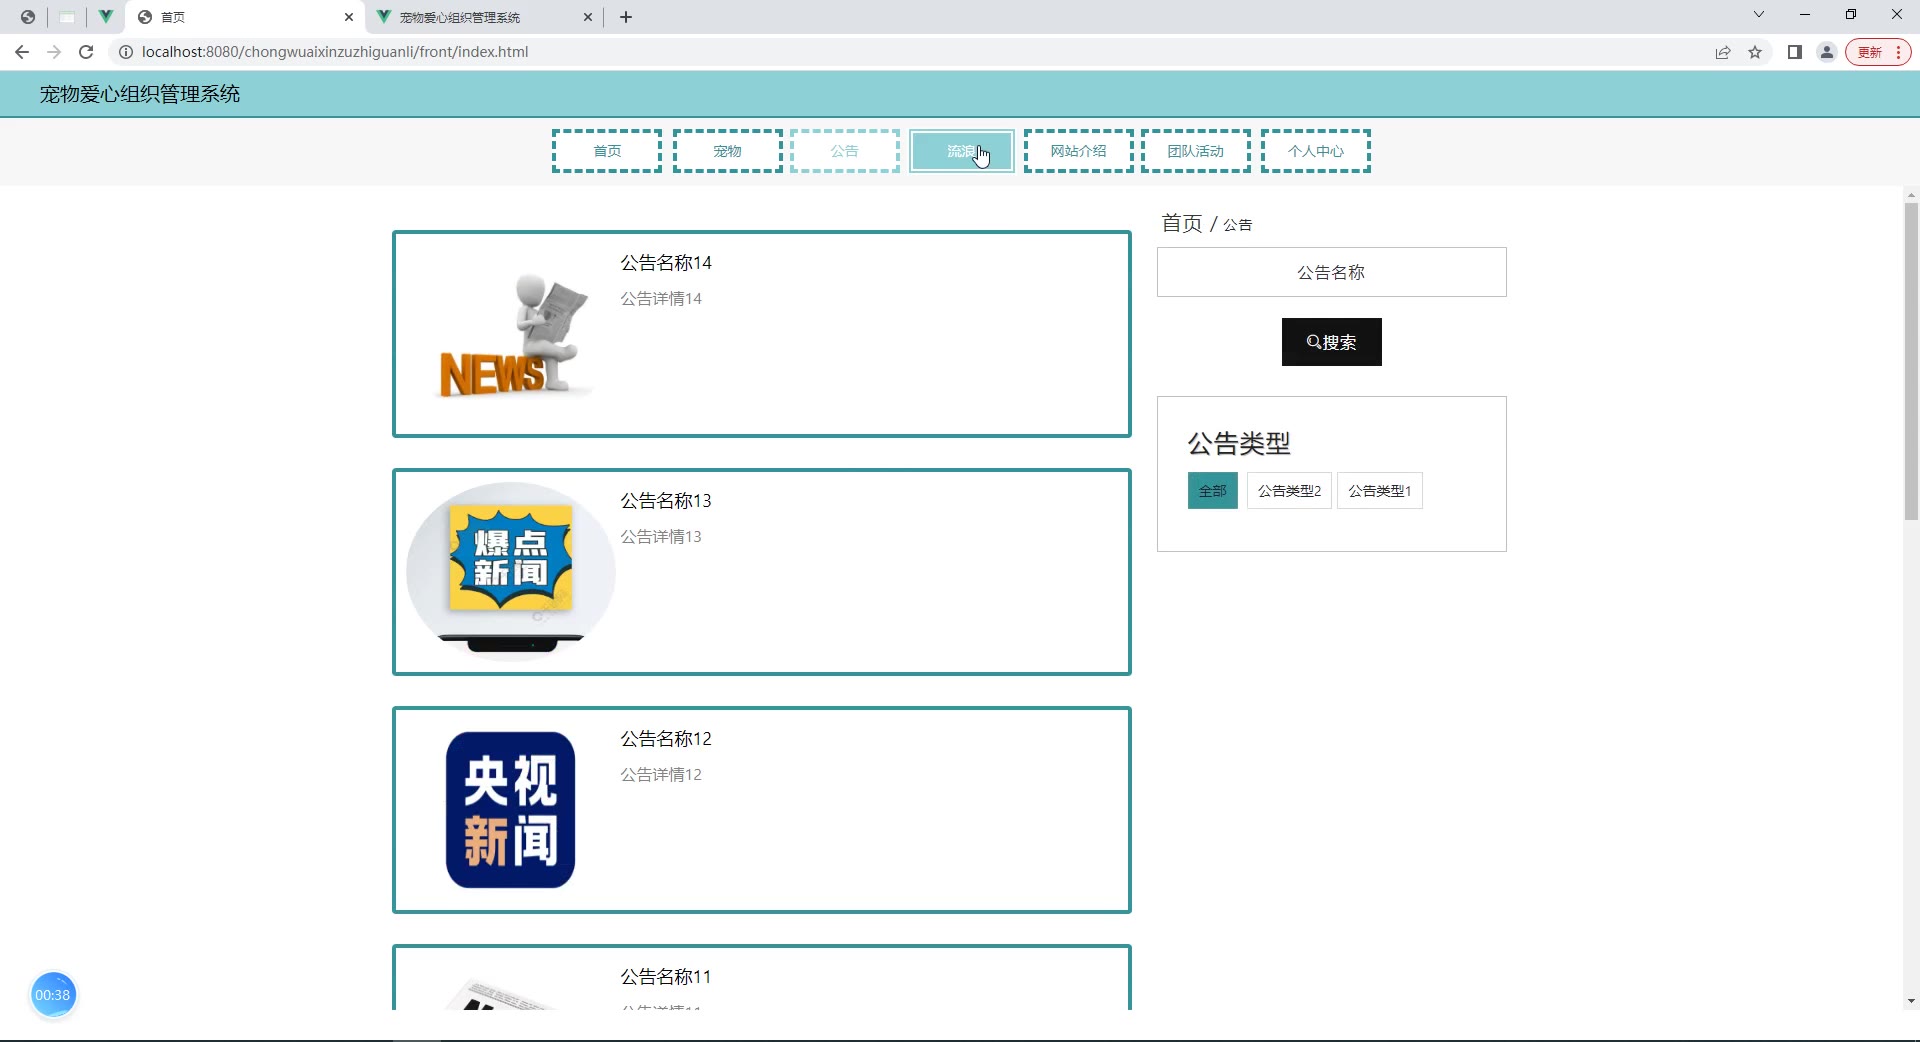Viewport: 1920px width, 1042px height.
Task: Open the 公告 navigation menu item
Action: tap(845, 151)
